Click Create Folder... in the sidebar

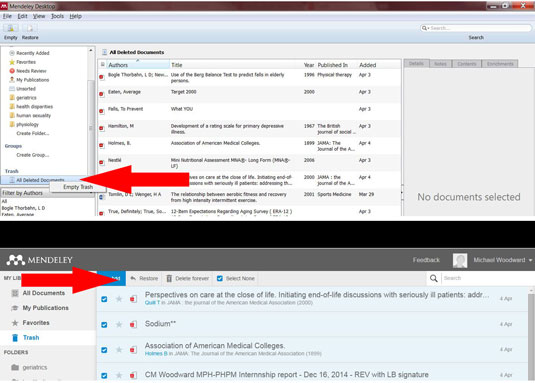point(33,133)
